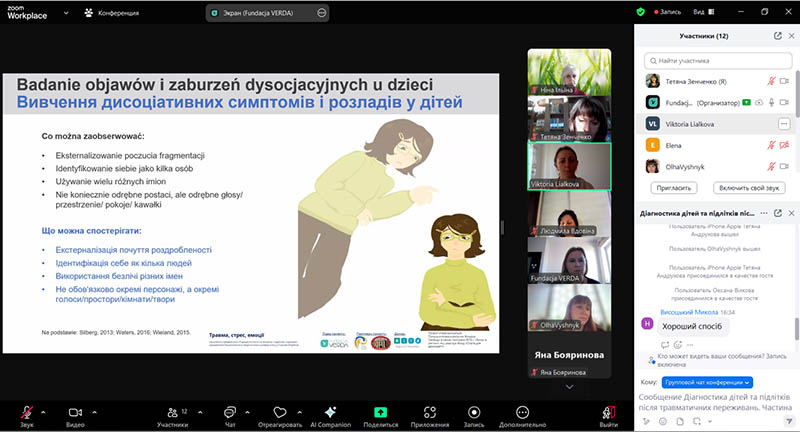The image size is (800, 432).
Task: Open Групповой чат конференции recipient dropdown
Action: pos(707,382)
